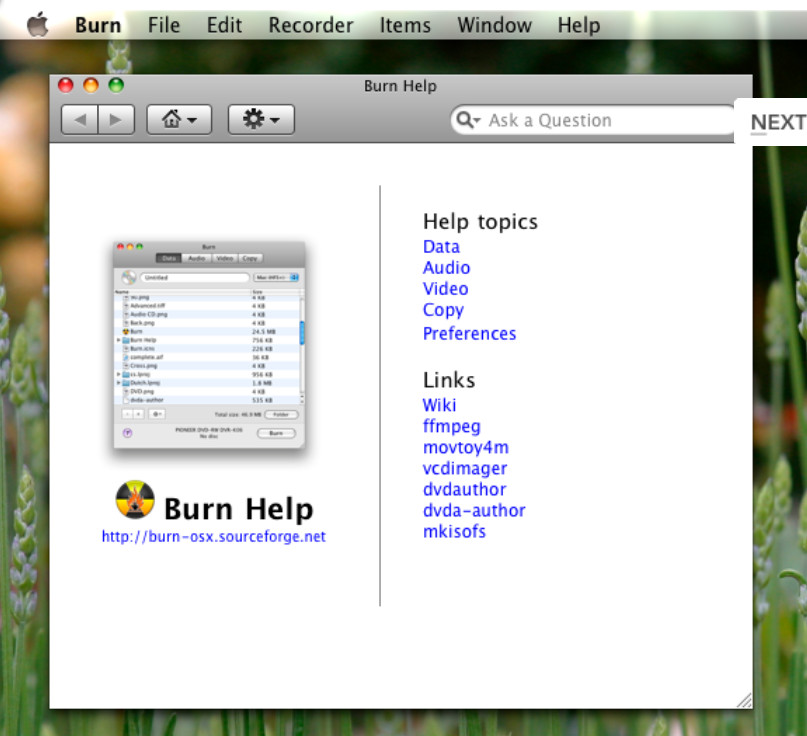Click the magnifier icon in the search field
The image size is (807, 736).
click(x=464, y=120)
